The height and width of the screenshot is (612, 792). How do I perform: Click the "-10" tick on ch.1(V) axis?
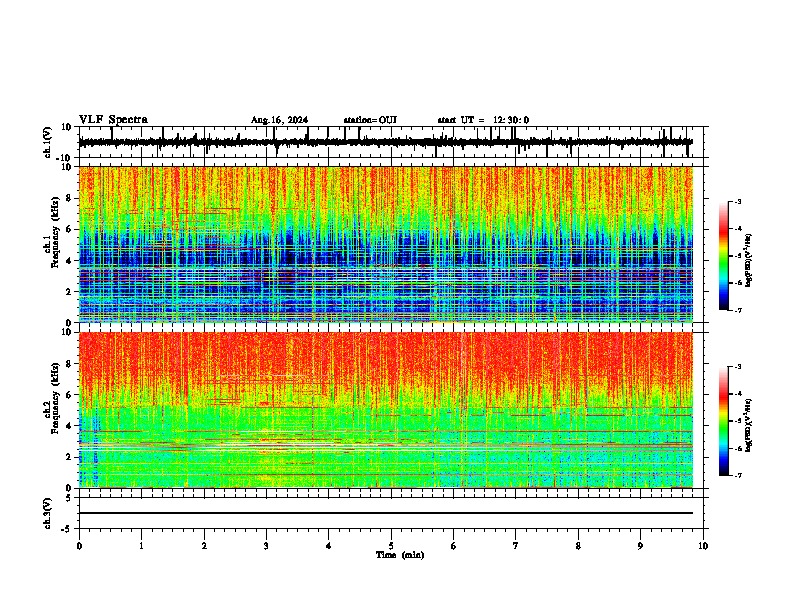tap(65, 158)
